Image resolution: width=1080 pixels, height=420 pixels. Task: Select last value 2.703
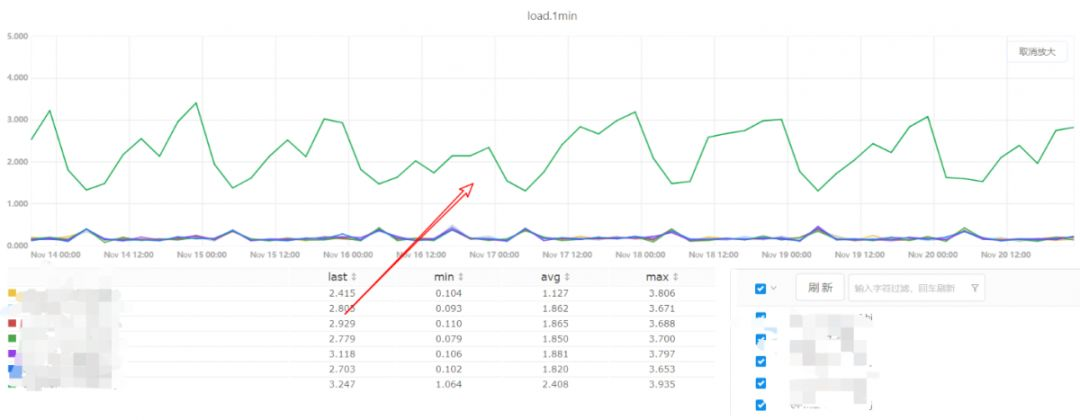342,369
